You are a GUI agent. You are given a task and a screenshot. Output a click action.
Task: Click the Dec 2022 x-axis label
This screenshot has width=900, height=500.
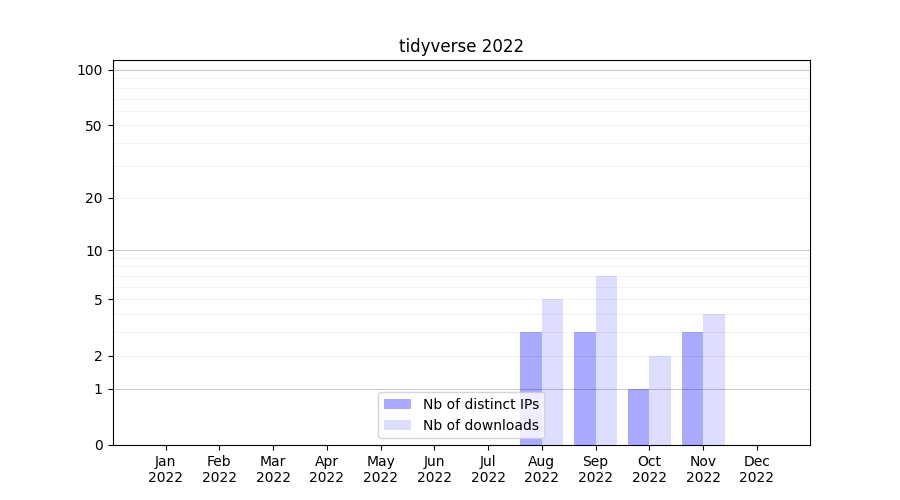pyautogui.click(x=756, y=469)
